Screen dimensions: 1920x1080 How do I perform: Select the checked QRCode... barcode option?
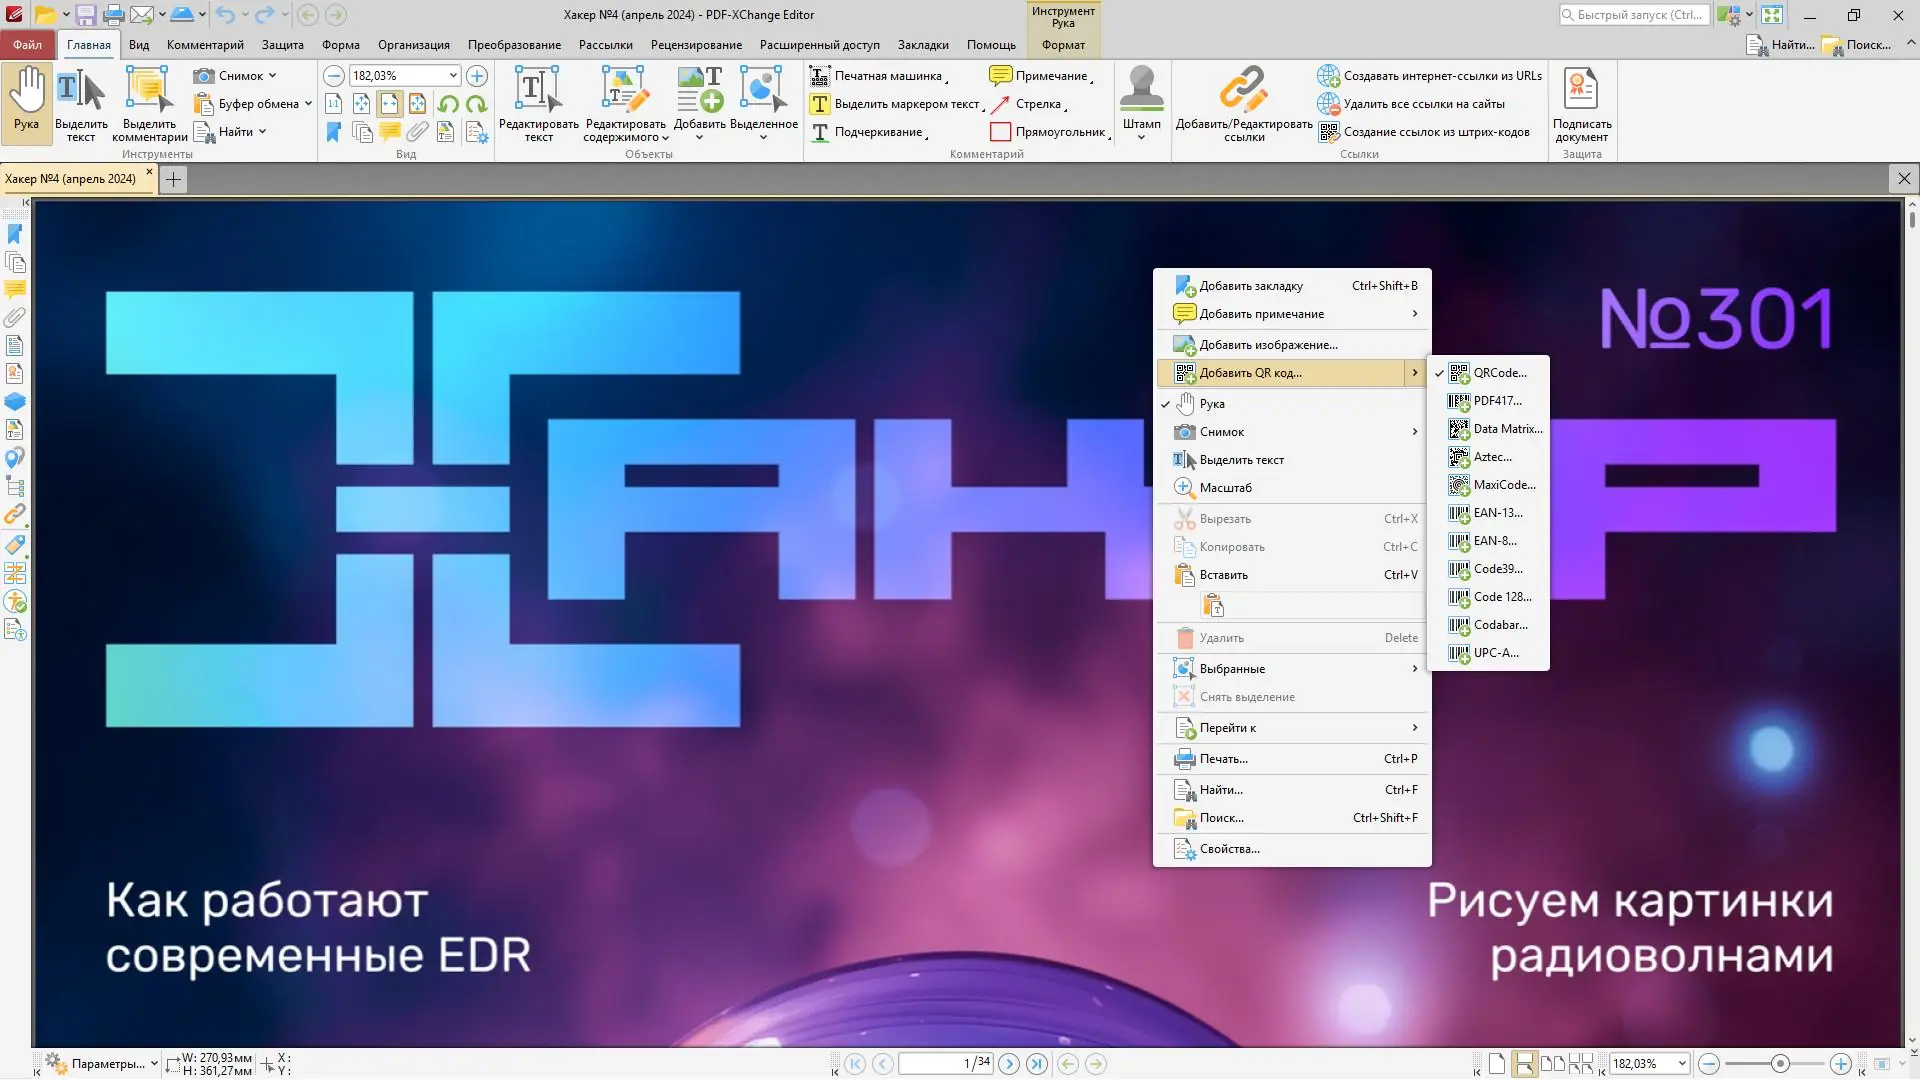click(x=1499, y=373)
